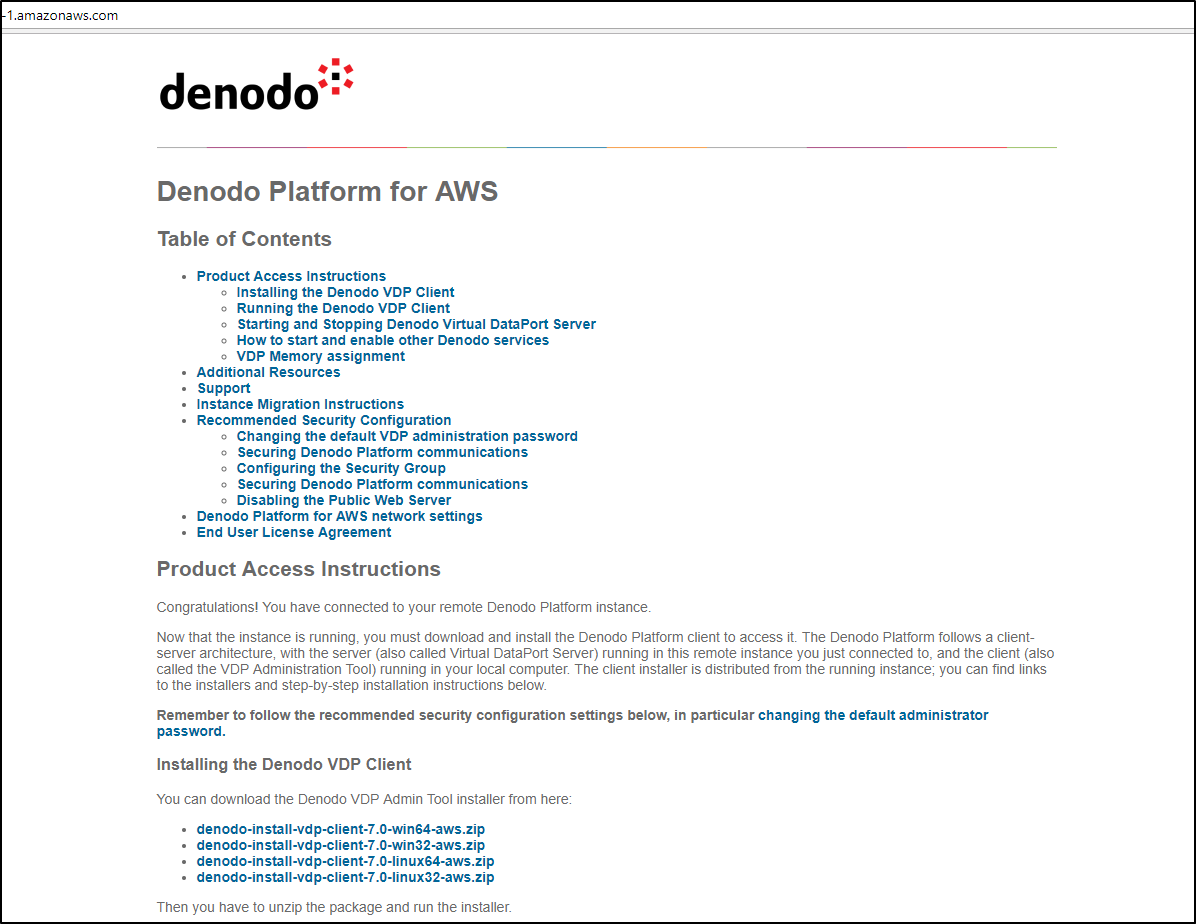Screen dimensions: 1196x924
Task: Jump to VDP Memory assignment
Action: pos(320,356)
